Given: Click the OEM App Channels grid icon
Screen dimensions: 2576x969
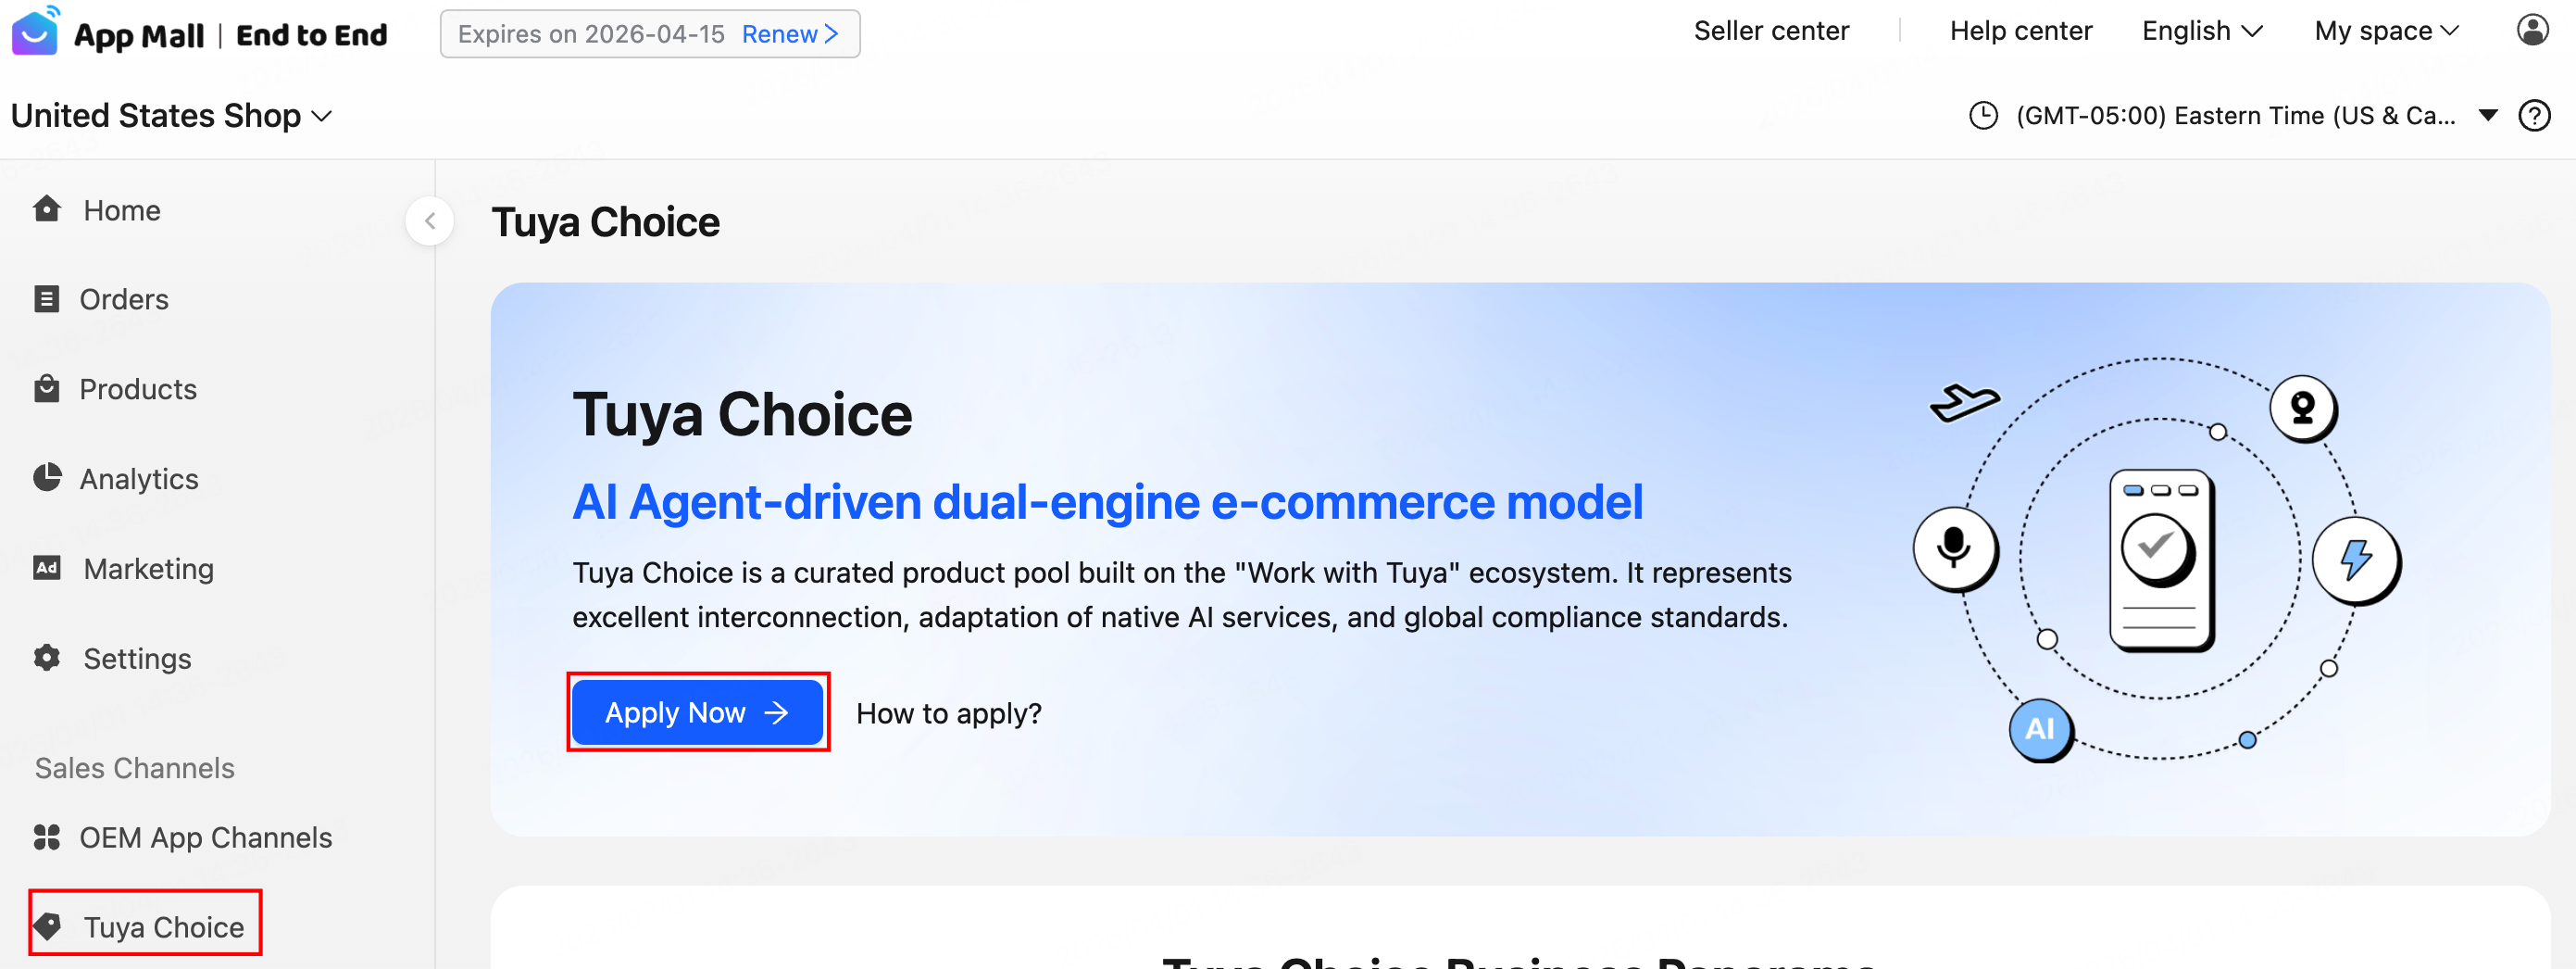Looking at the screenshot, I should [x=47, y=837].
